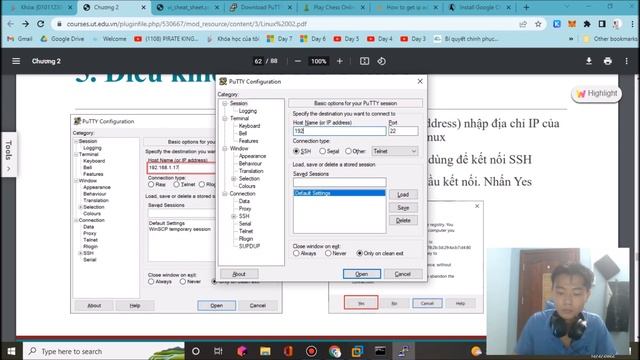
Task: Expand the Selection tree node
Action: 233,179
